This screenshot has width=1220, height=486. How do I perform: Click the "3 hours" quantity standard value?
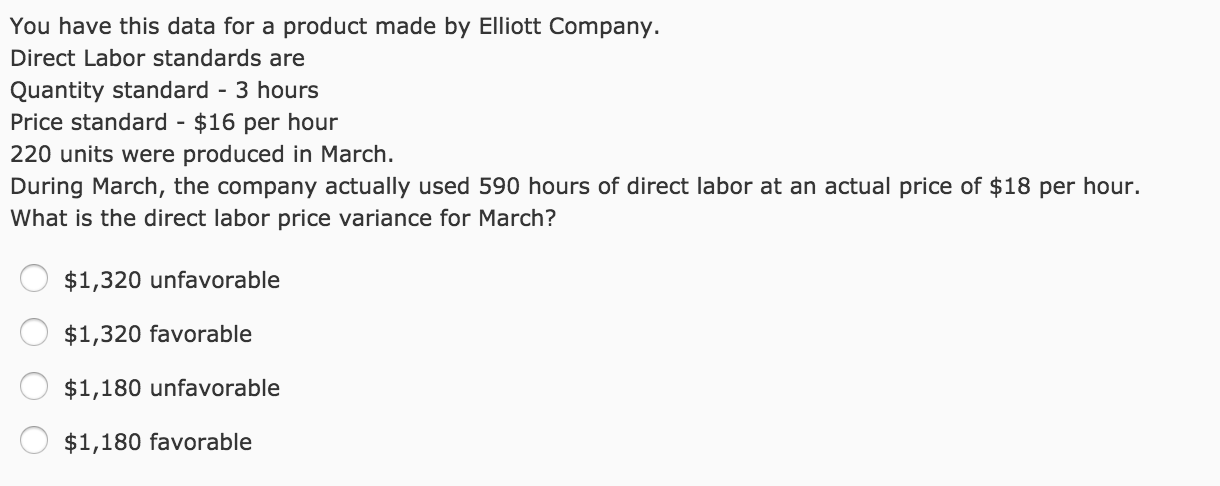tap(276, 90)
